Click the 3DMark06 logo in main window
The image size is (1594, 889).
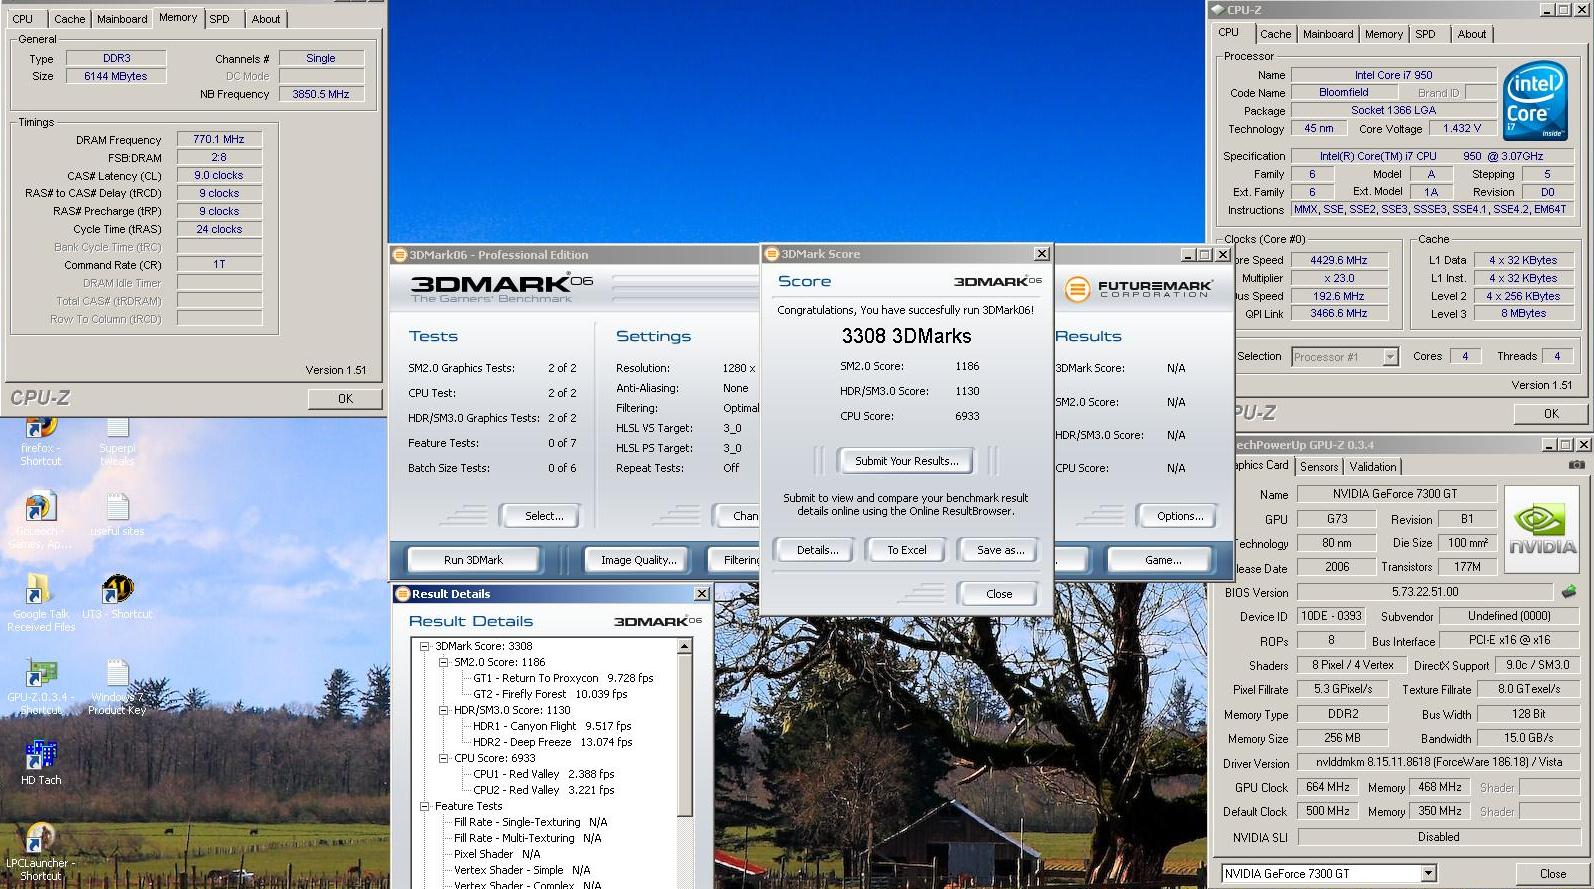click(501, 286)
